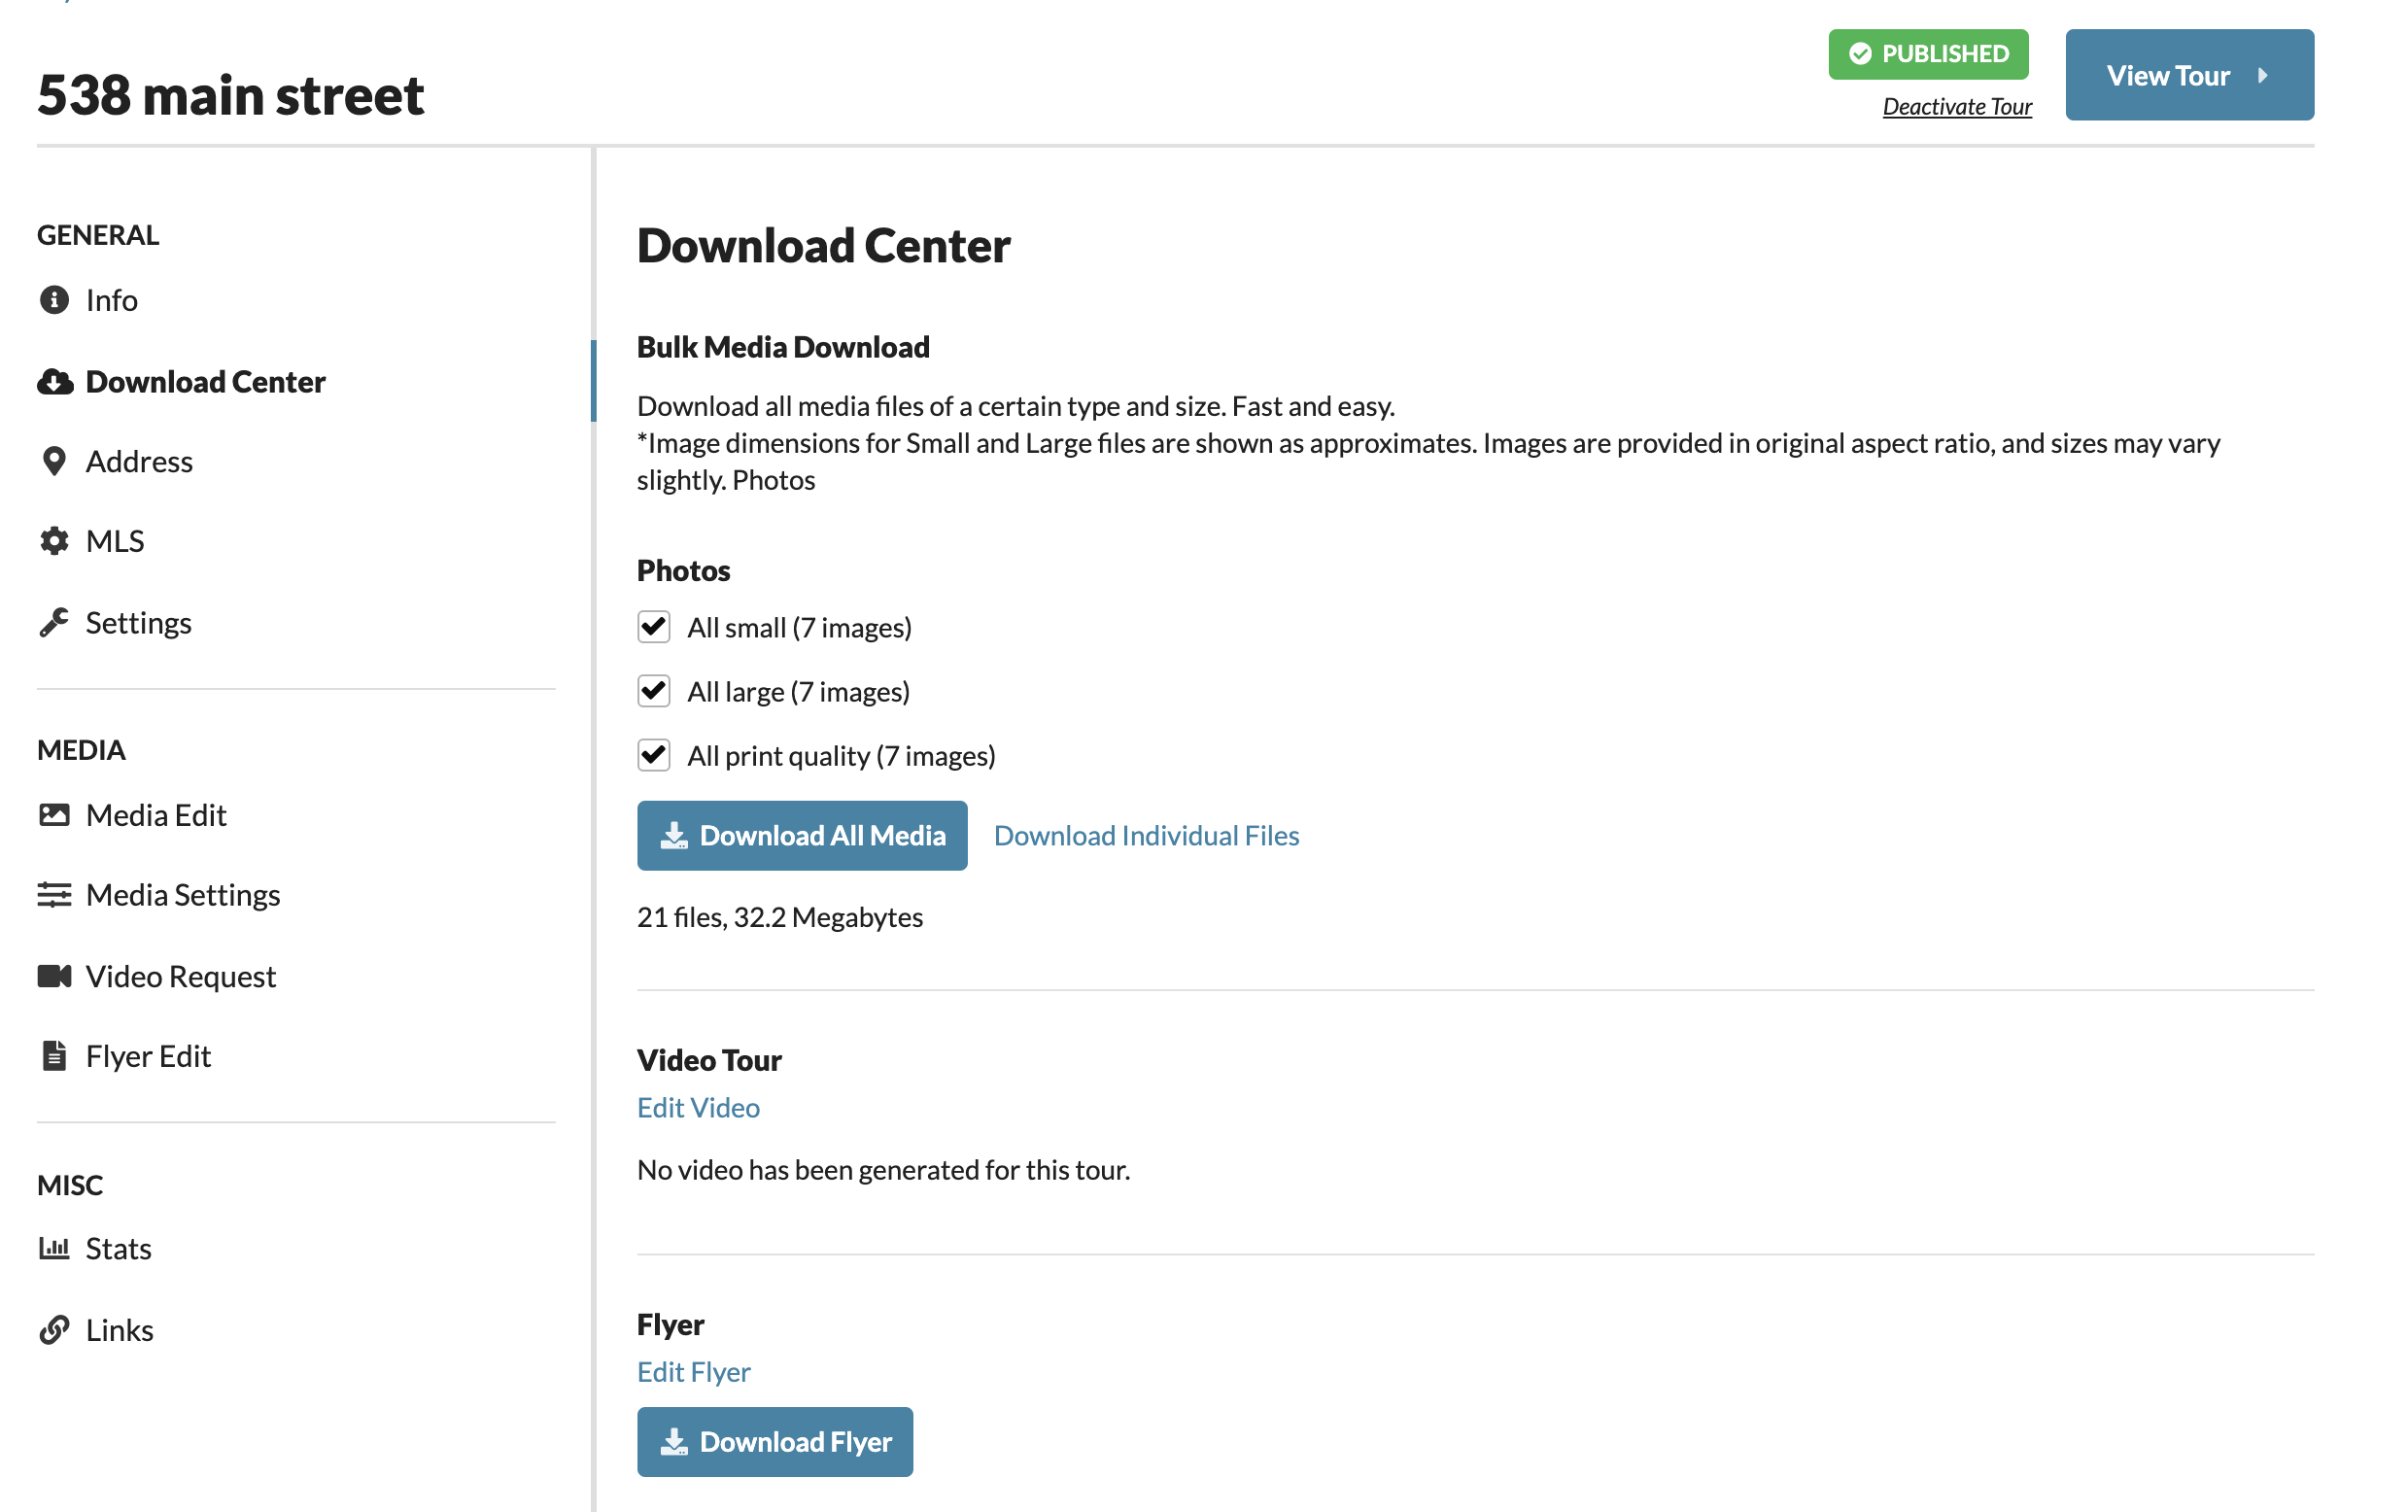
Task: Click Download Individual Files link
Action: [x=1146, y=835]
